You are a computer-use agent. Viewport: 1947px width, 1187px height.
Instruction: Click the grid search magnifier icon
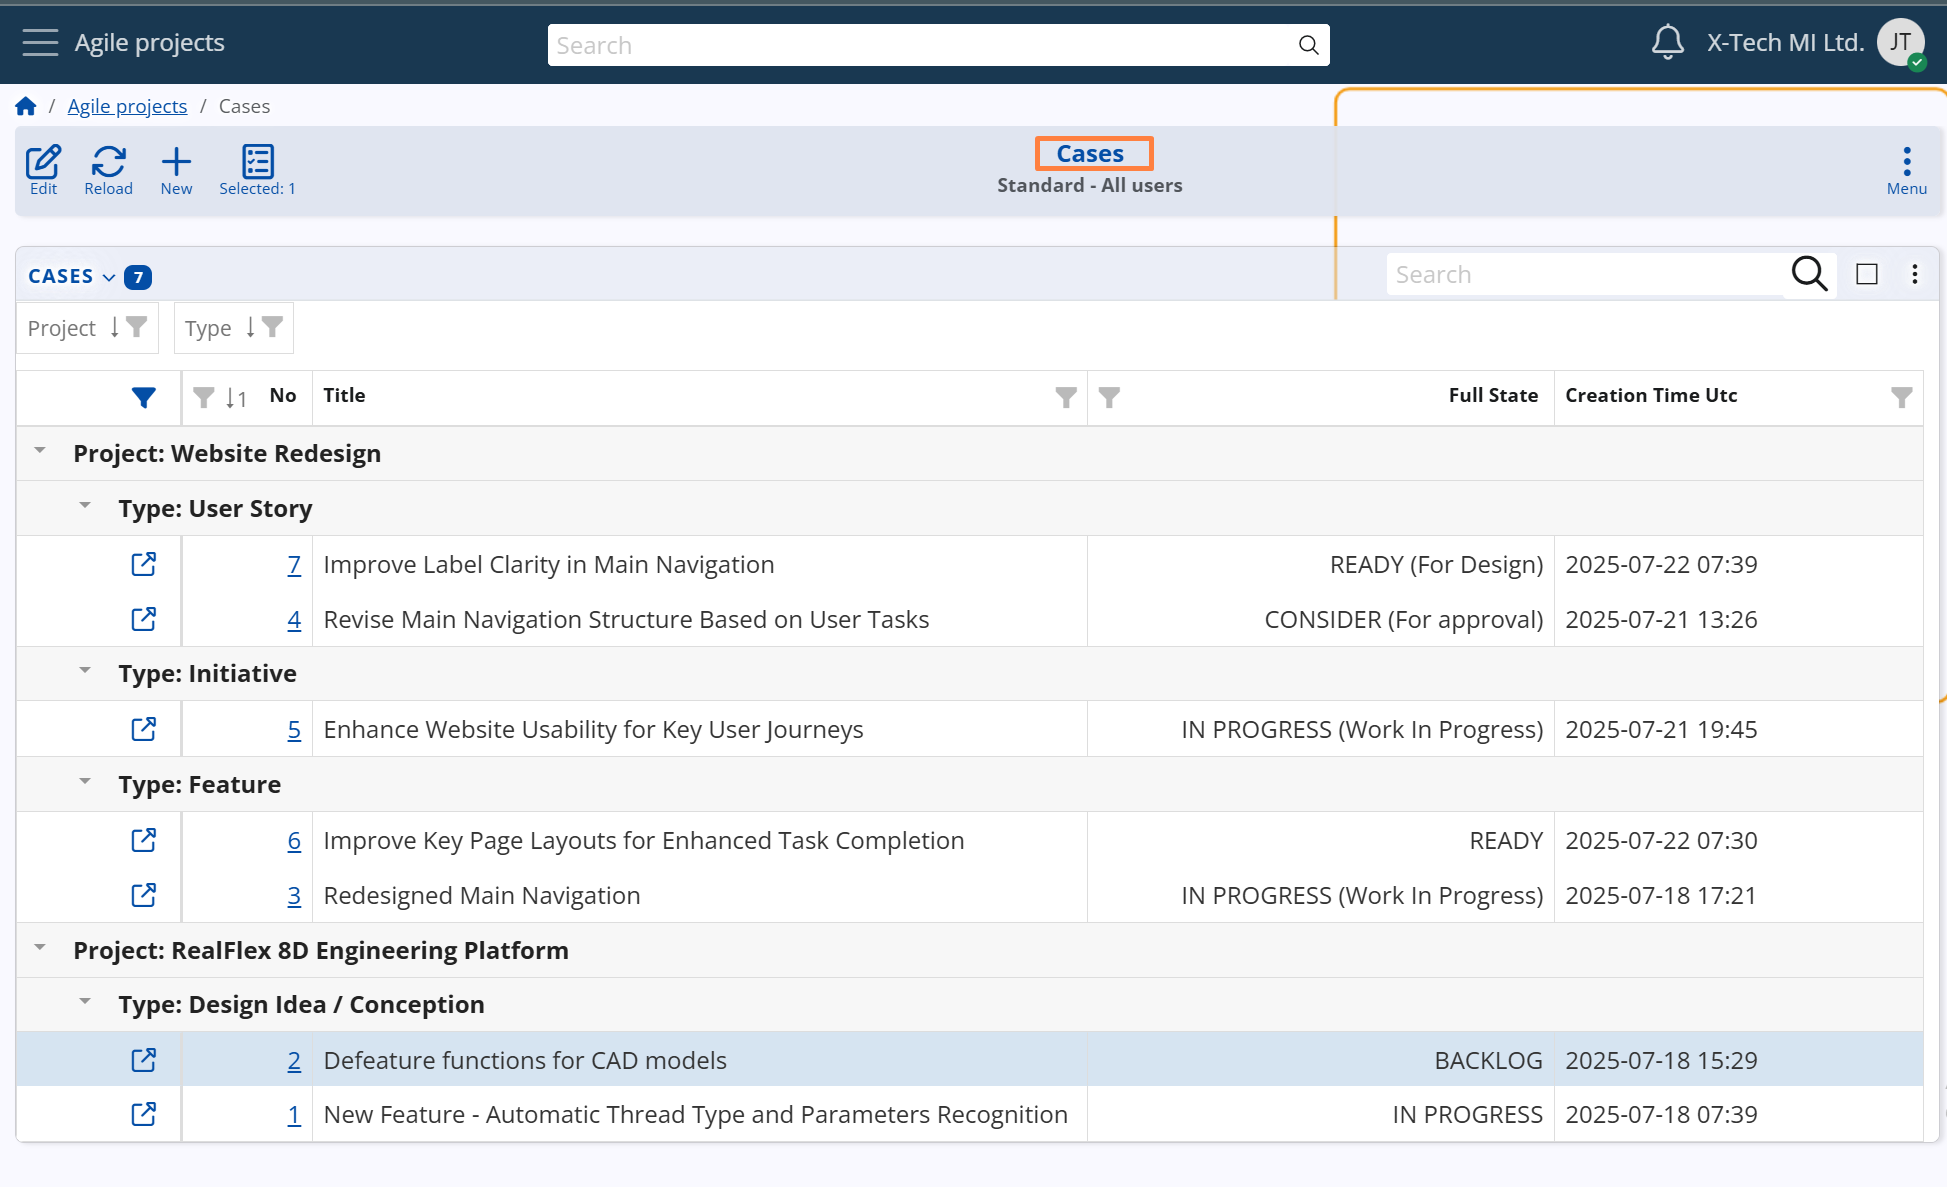1809,274
